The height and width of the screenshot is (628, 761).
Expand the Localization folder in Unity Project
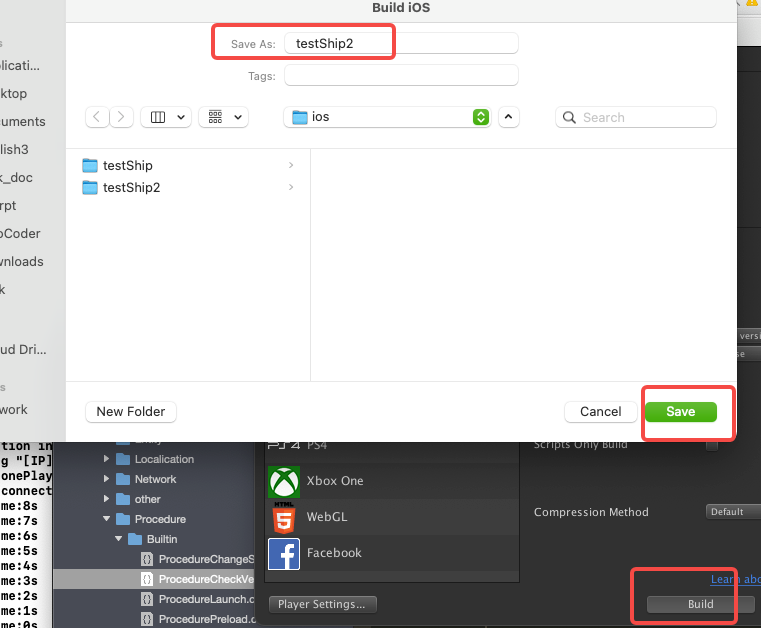click(x=106, y=459)
